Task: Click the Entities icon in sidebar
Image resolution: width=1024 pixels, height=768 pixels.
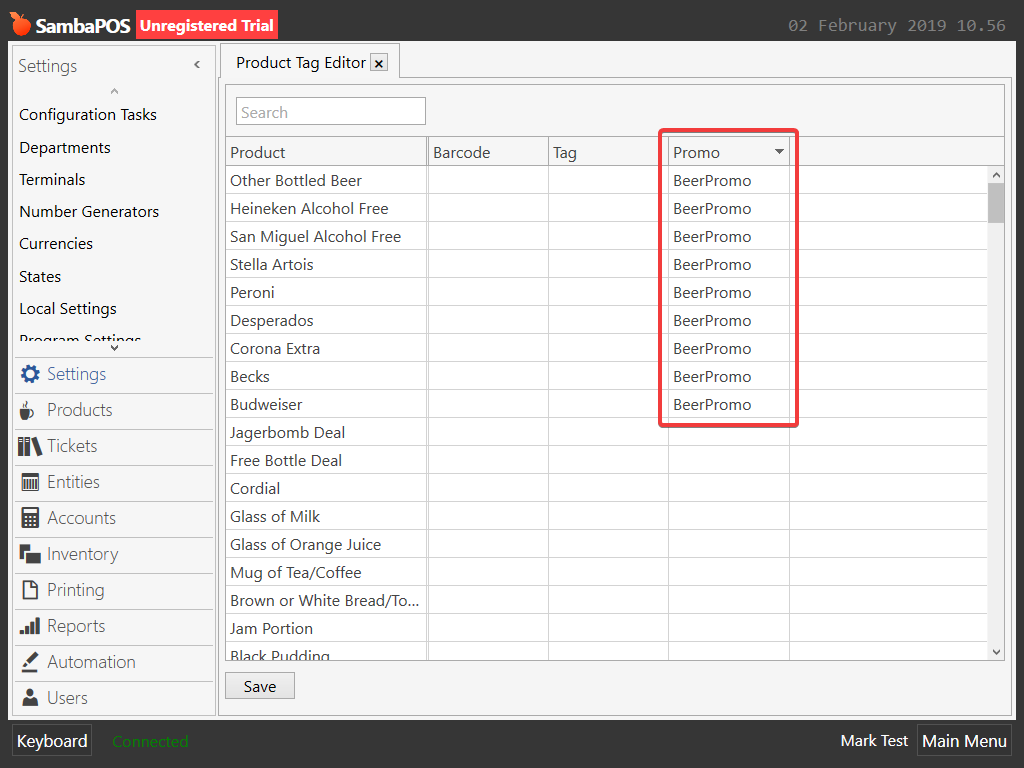Action: click(30, 482)
